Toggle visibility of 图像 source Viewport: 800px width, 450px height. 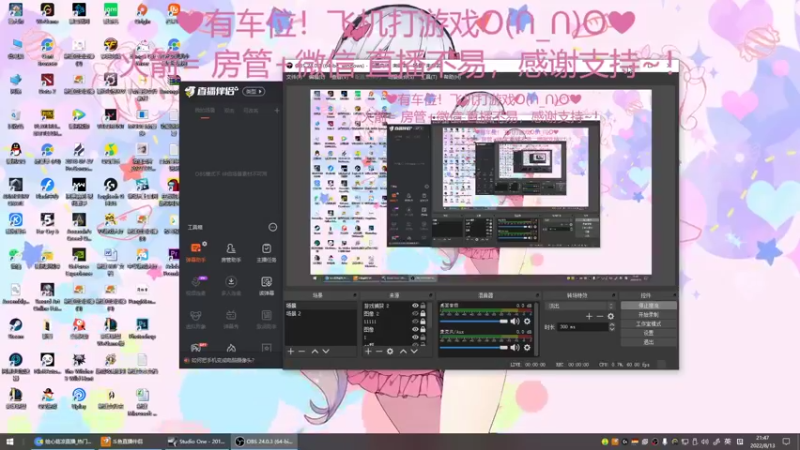(415, 330)
